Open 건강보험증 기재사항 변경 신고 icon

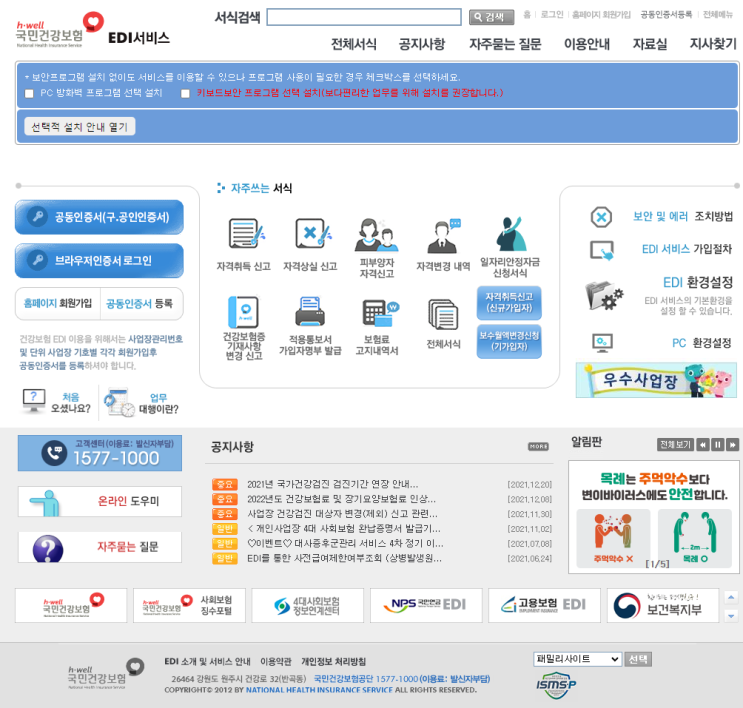pyautogui.click(x=244, y=312)
